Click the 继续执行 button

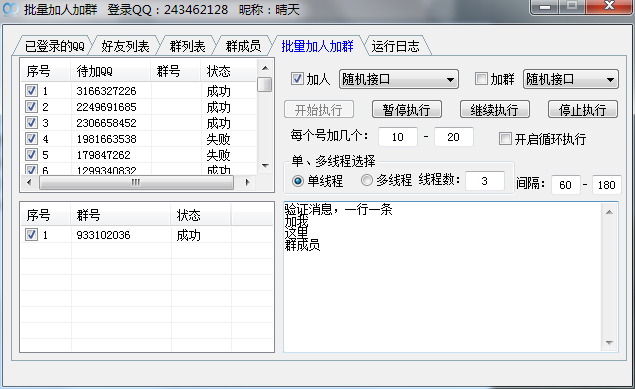pos(494,109)
